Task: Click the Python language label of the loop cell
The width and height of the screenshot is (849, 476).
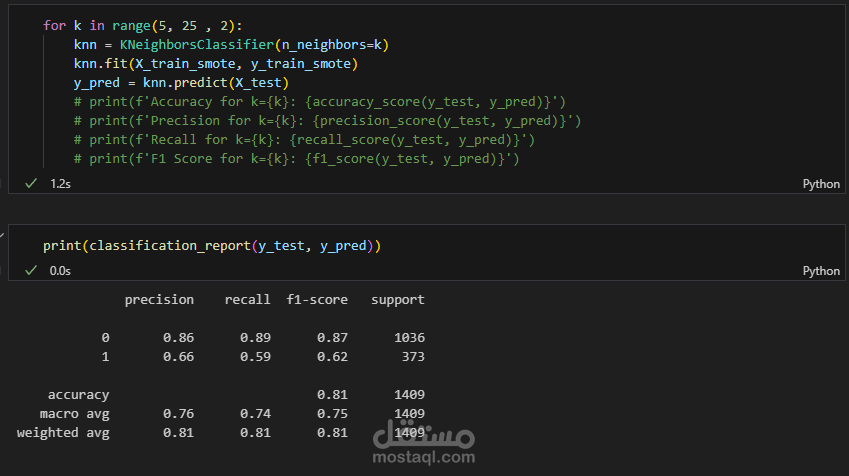Action: click(x=821, y=184)
